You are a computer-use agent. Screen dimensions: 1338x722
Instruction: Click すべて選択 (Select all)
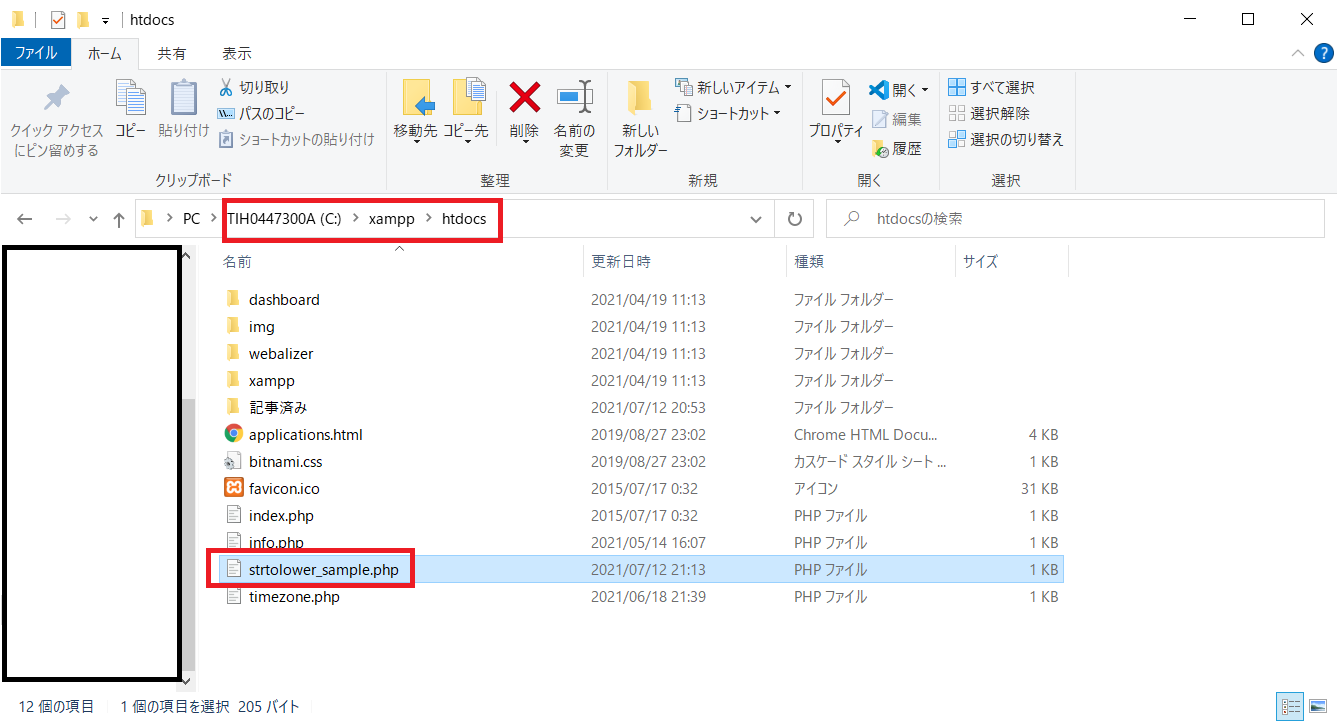pos(991,88)
